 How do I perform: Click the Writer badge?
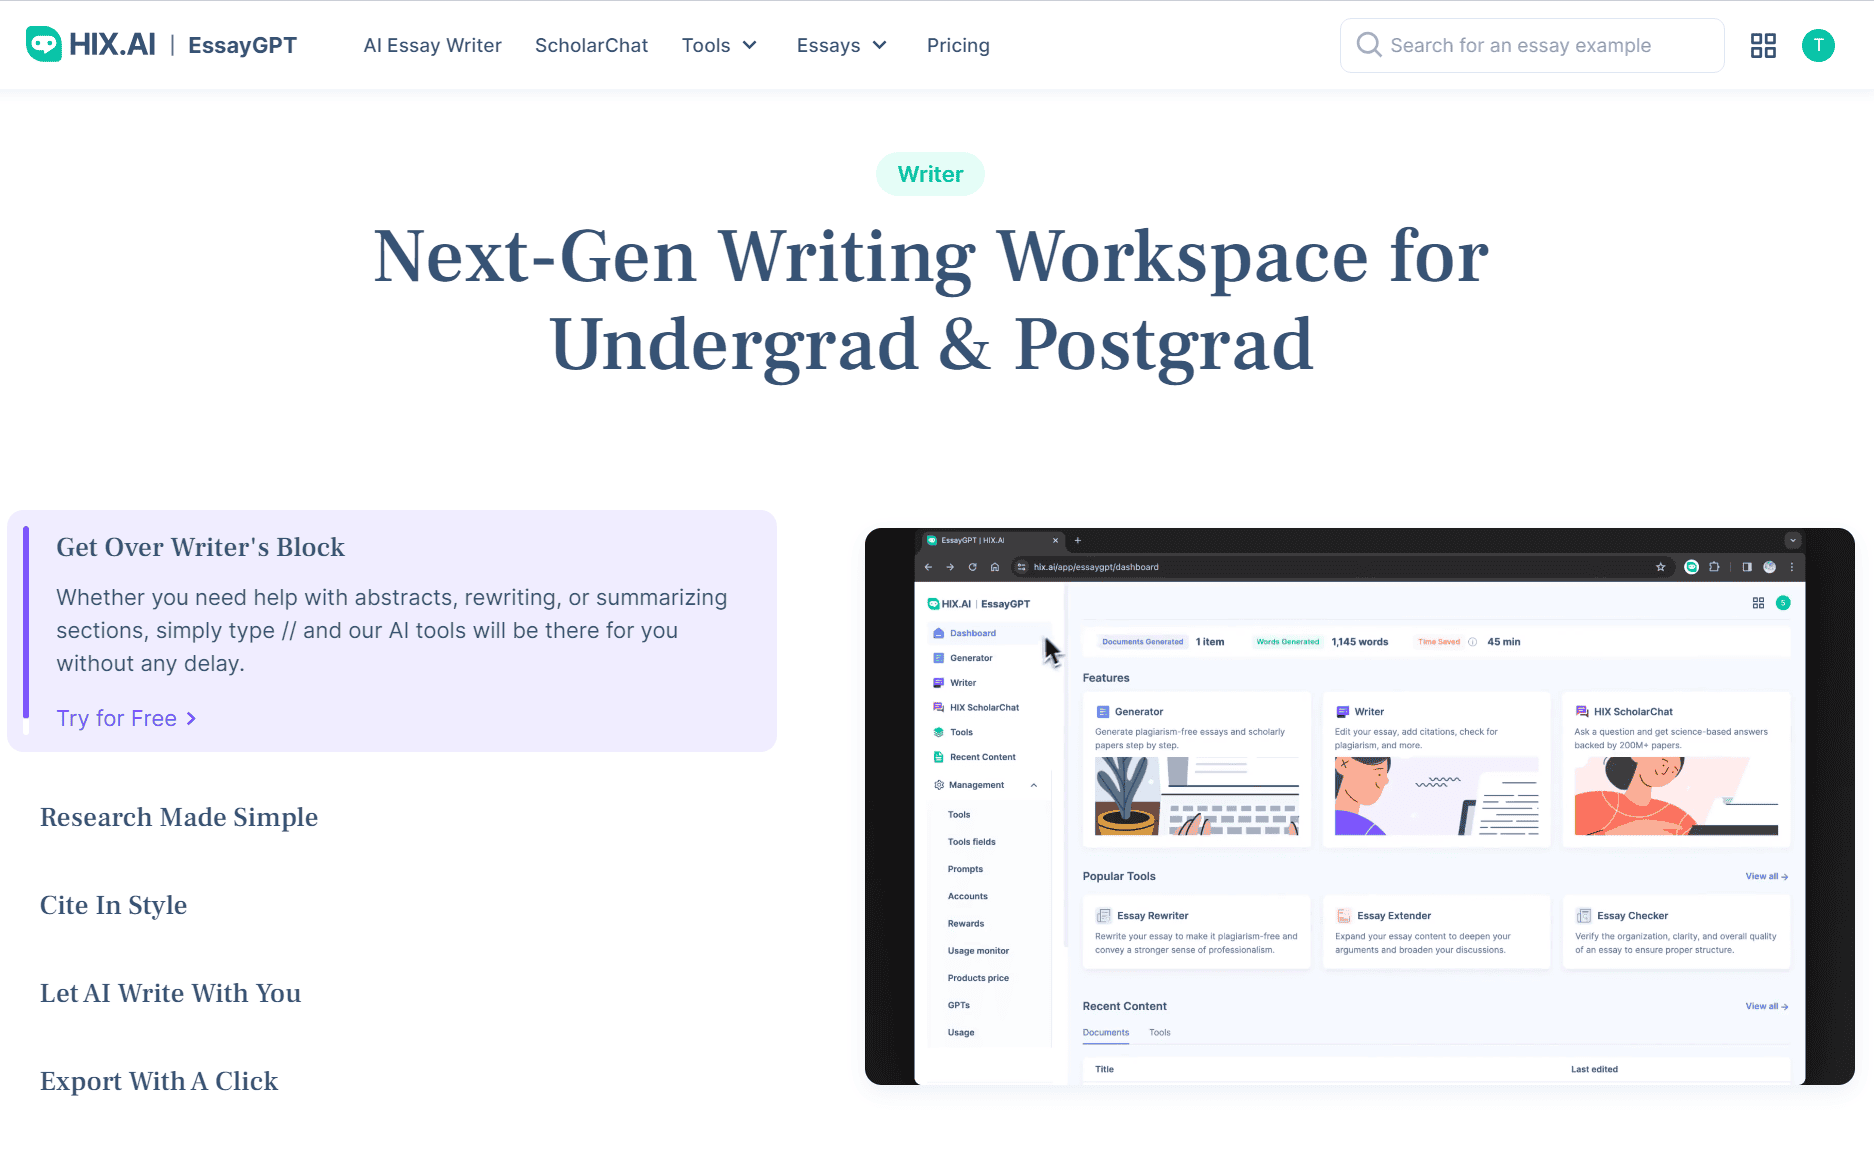click(930, 174)
